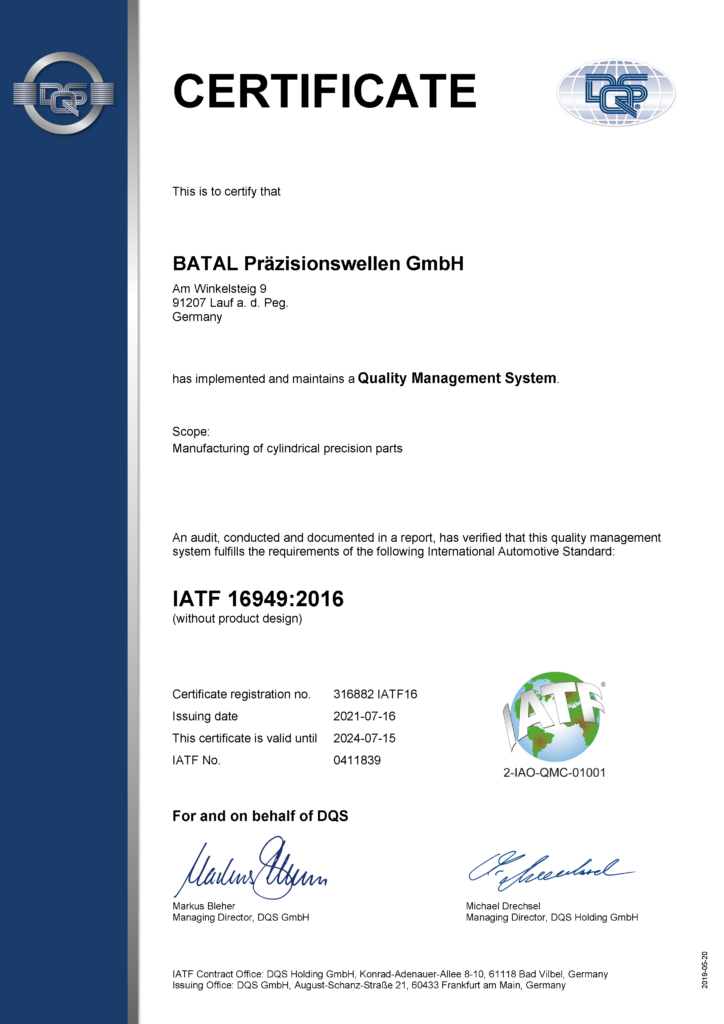Screen dimensions: 724x1024
Task: Click the IATF Contract Office footer line
Action: click(390, 973)
